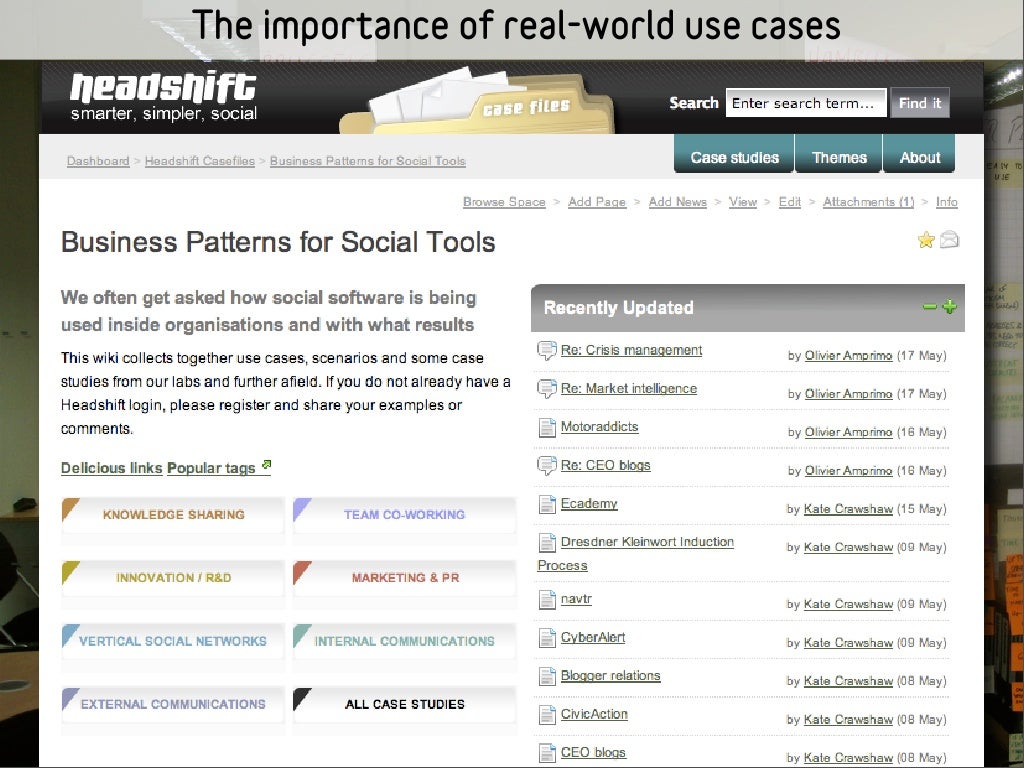This screenshot has height=768, width=1024.
Task: Click page icon beside bottom CEO blogs entry
Action: (547, 753)
